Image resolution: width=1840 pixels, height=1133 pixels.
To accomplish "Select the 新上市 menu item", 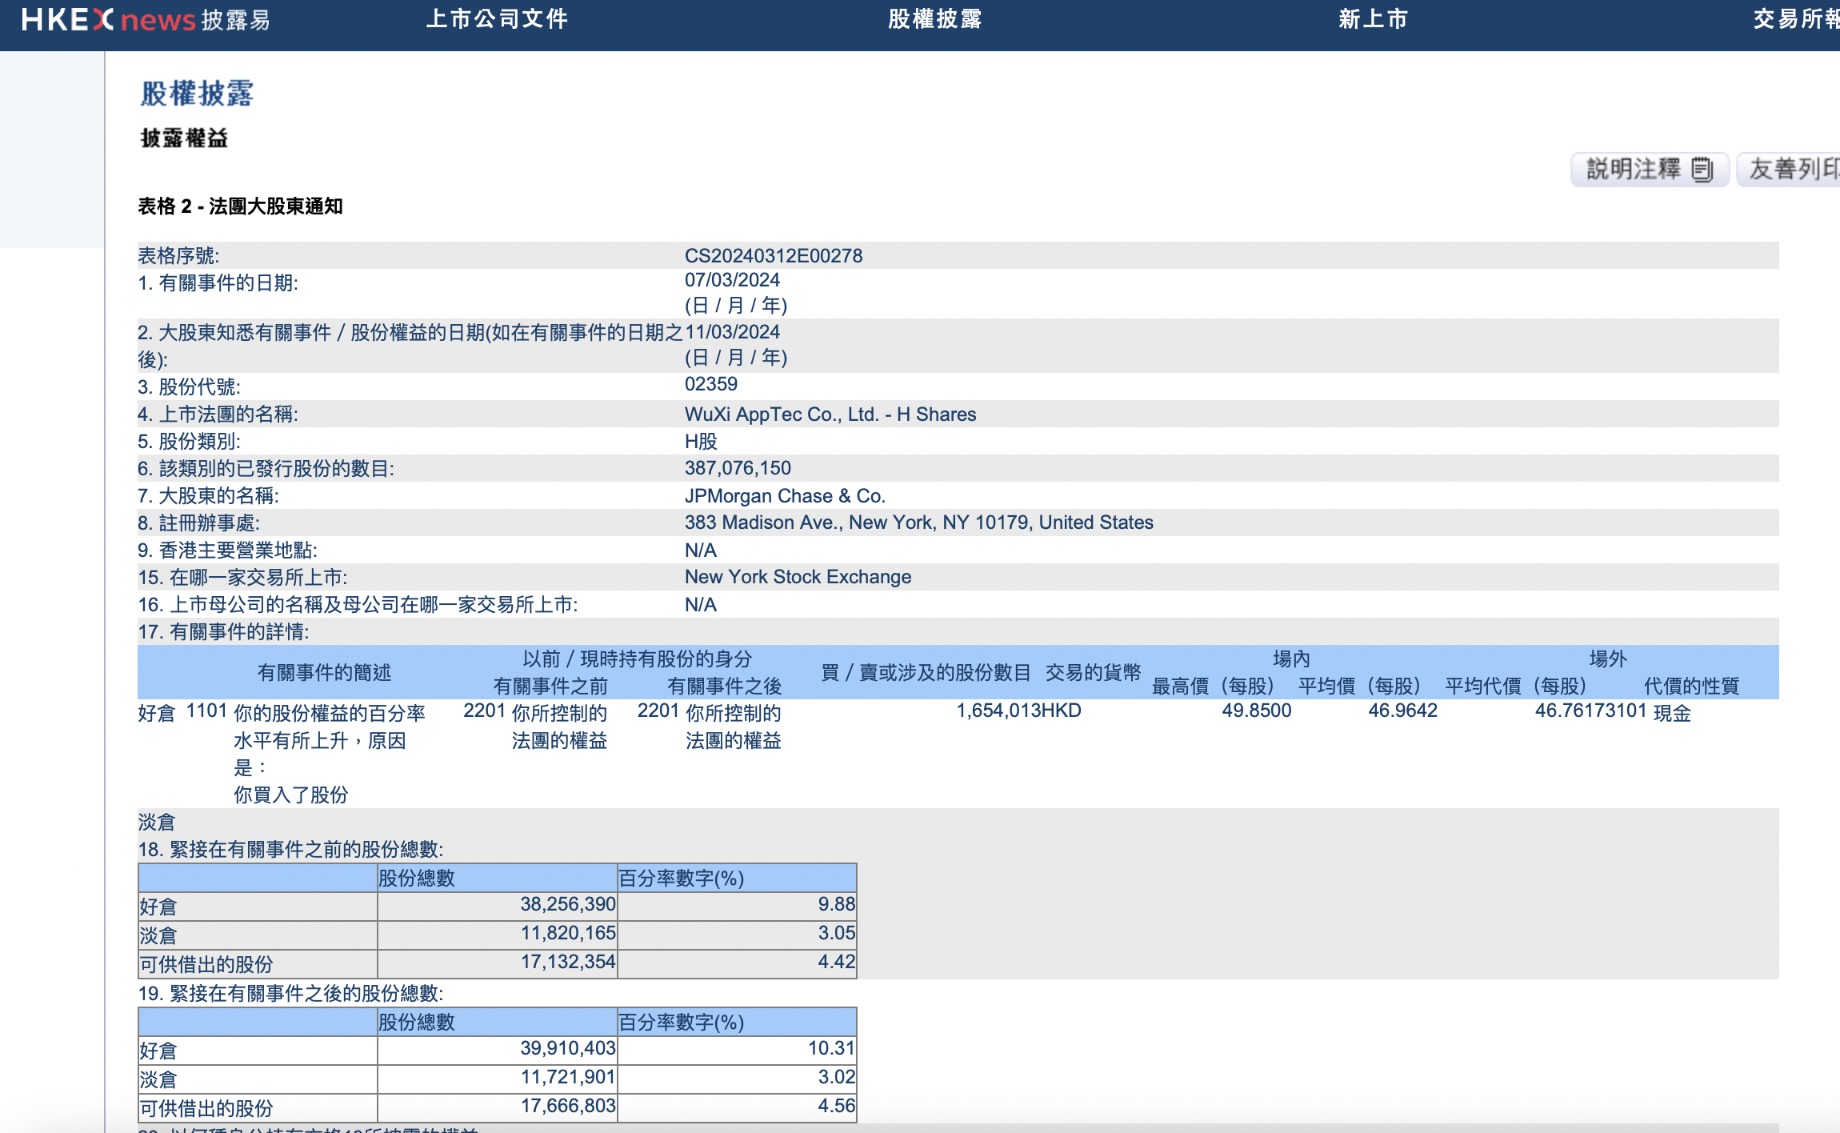I will click(1373, 20).
